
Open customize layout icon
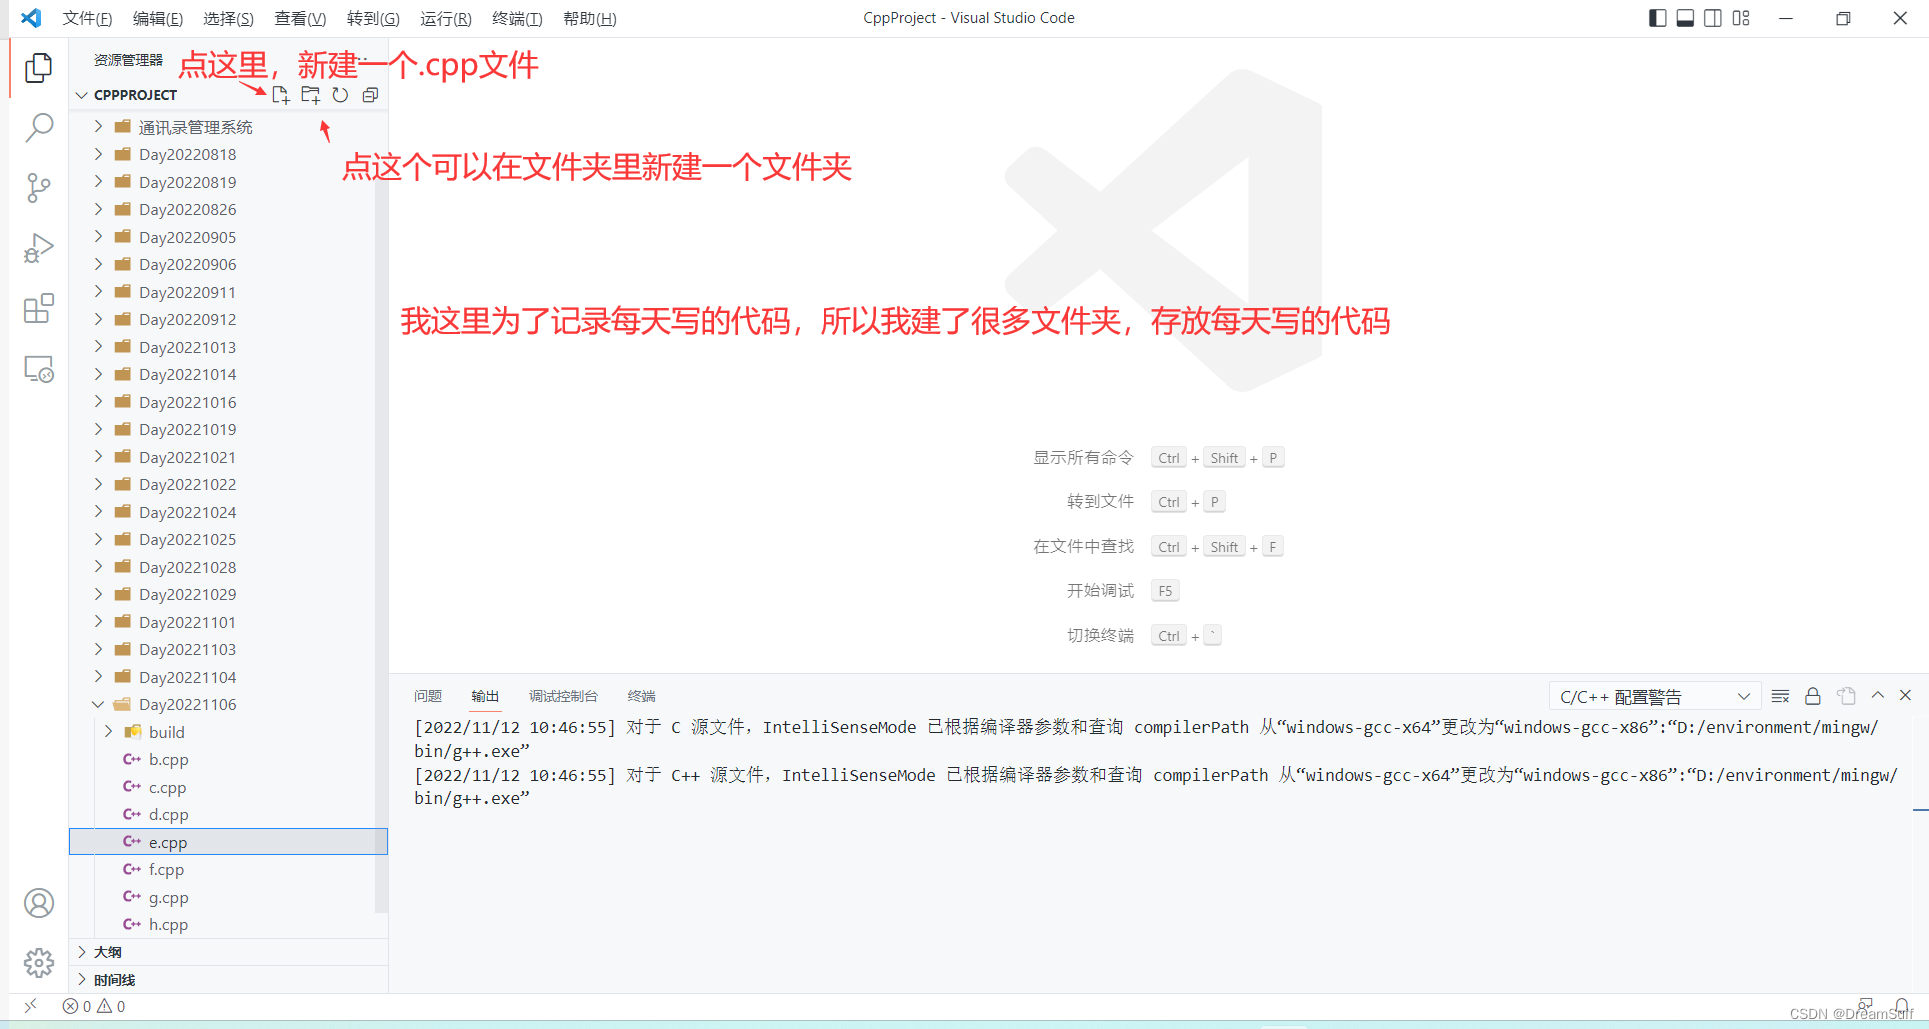[1741, 18]
